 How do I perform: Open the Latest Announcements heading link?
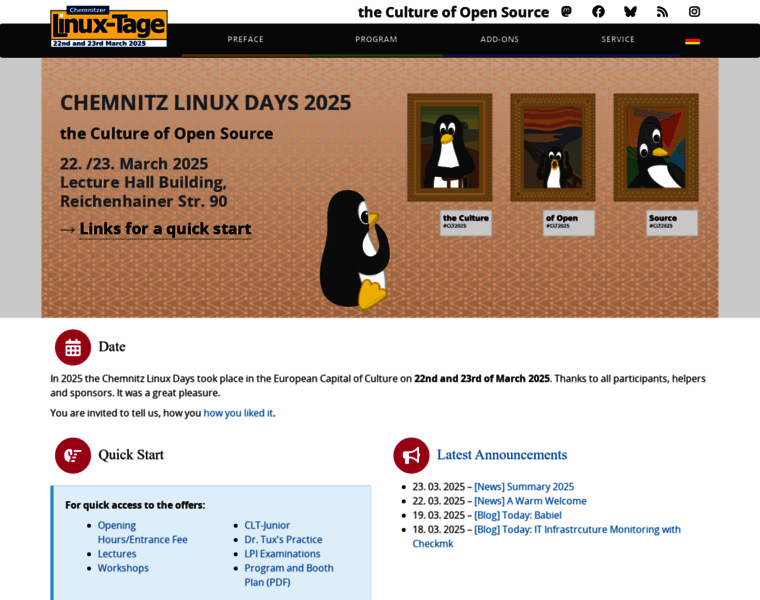click(502, 455)
